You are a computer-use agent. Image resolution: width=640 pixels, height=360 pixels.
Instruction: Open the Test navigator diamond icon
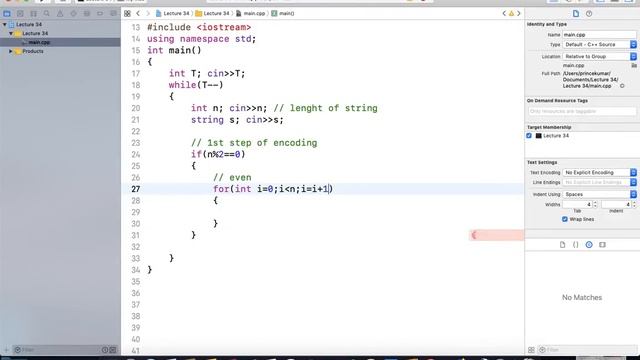coord(73,13)
